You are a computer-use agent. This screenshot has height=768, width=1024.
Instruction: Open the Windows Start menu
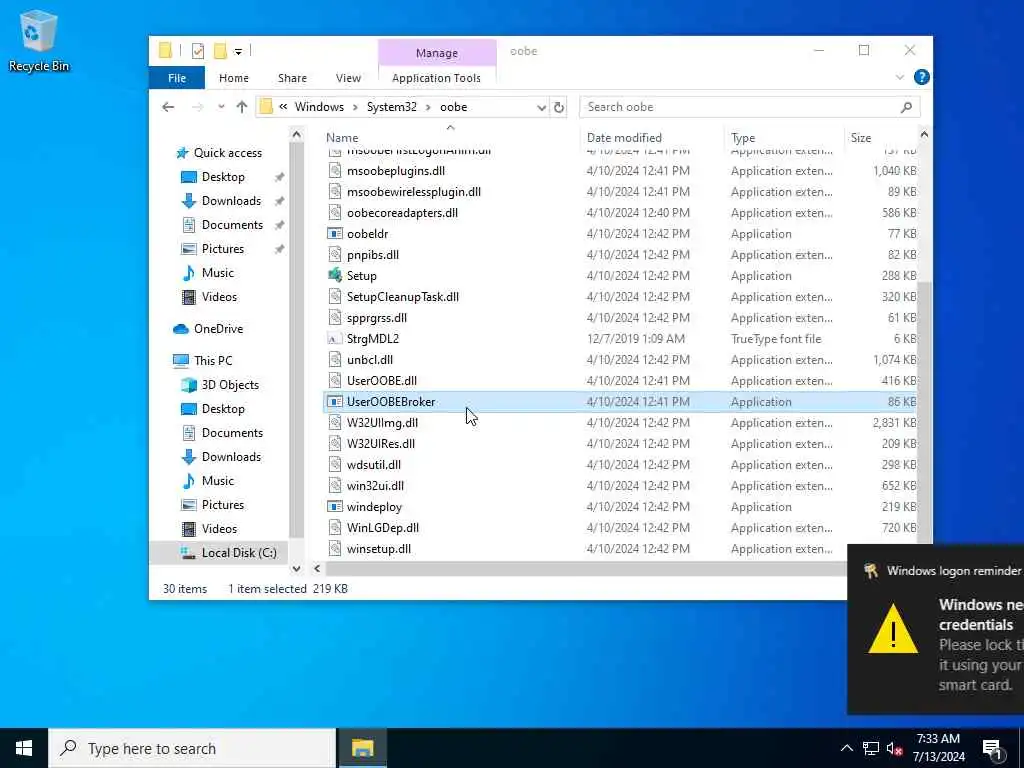(24, 748)
